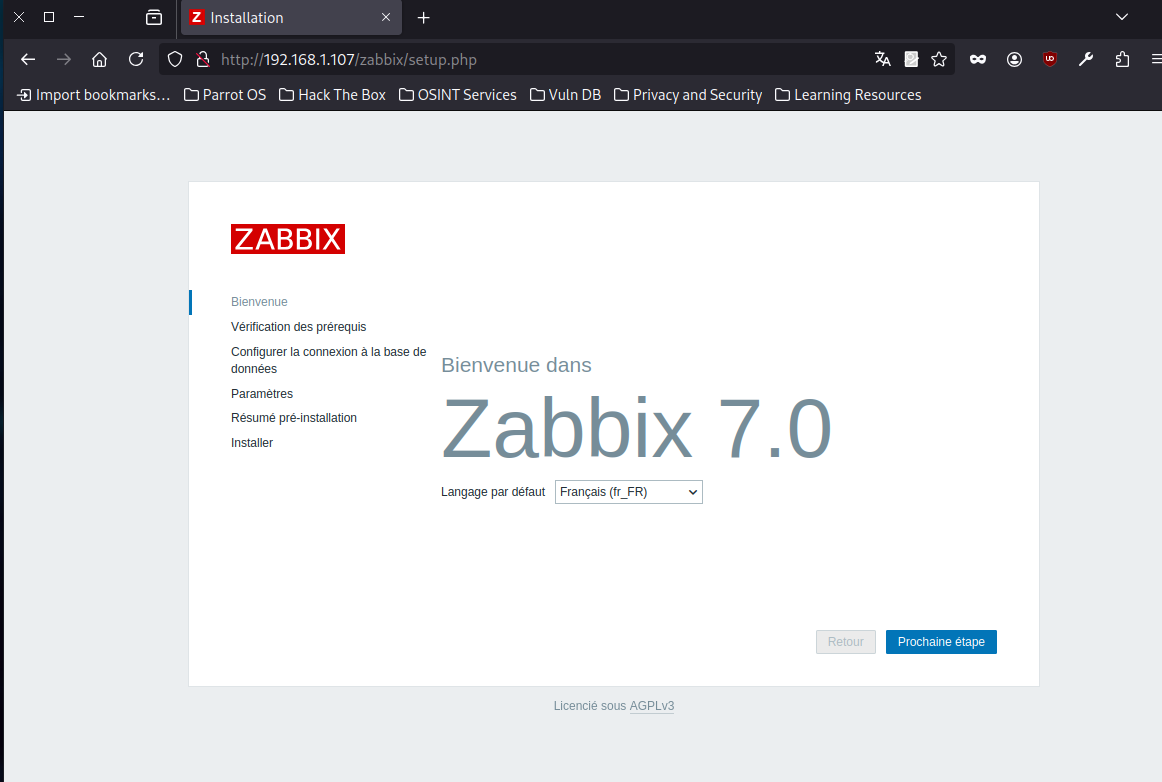Select the Installer setup step
The image size is (1162, 782).
tap(252, 443)
